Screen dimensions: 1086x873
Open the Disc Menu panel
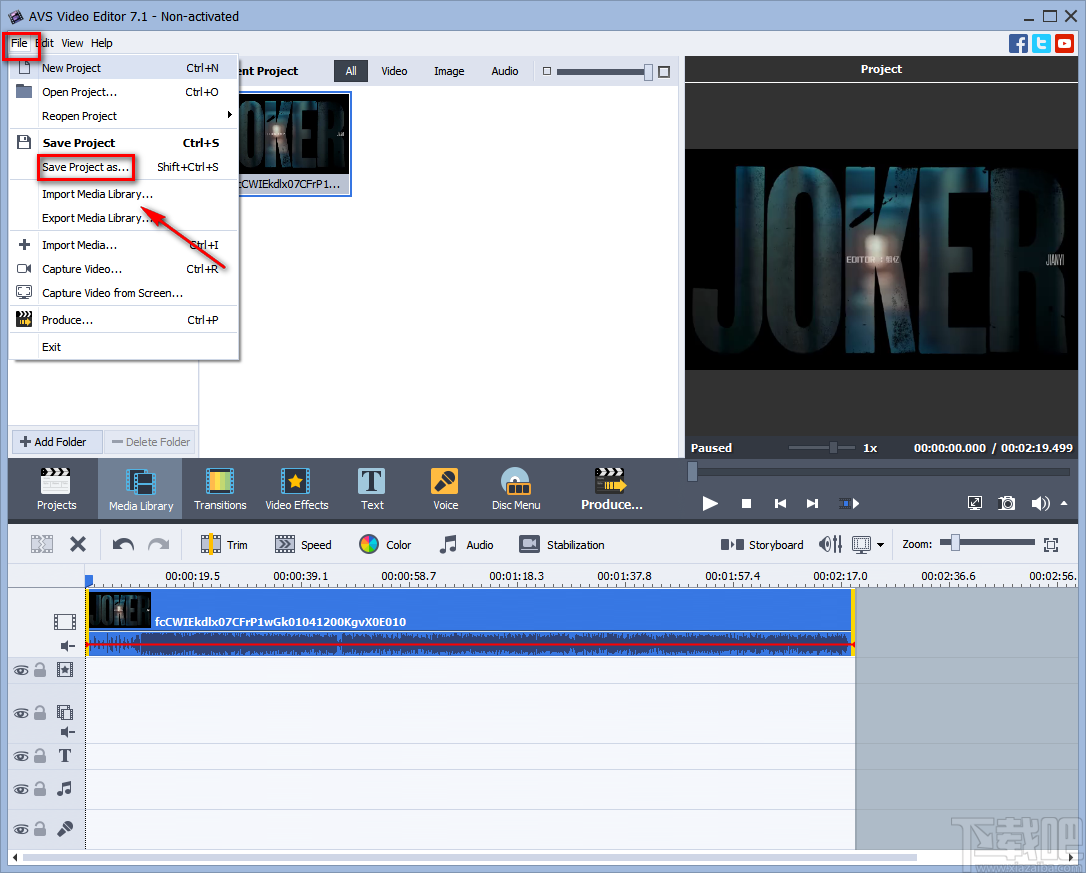(x=516, y=489)
